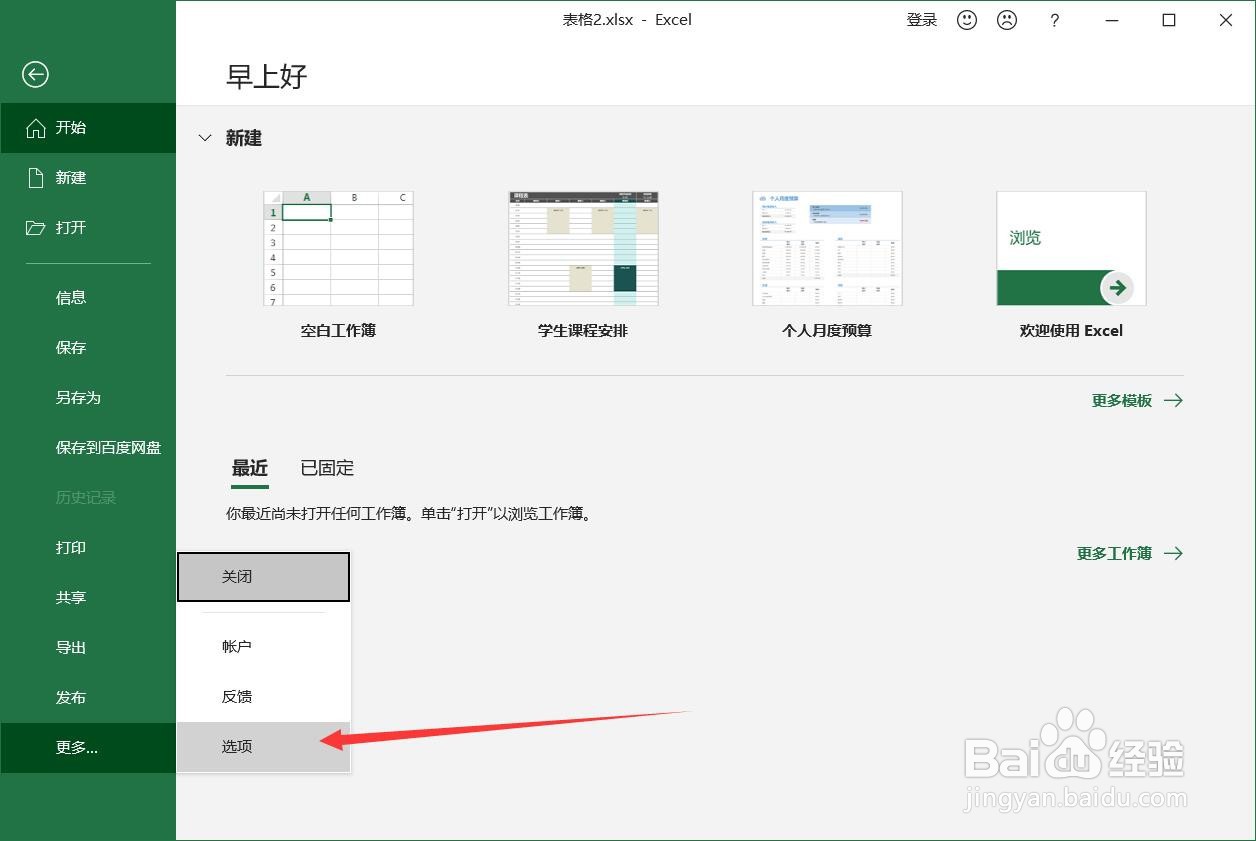Click the 早上好 greeting heading

(x=266, y=76)
